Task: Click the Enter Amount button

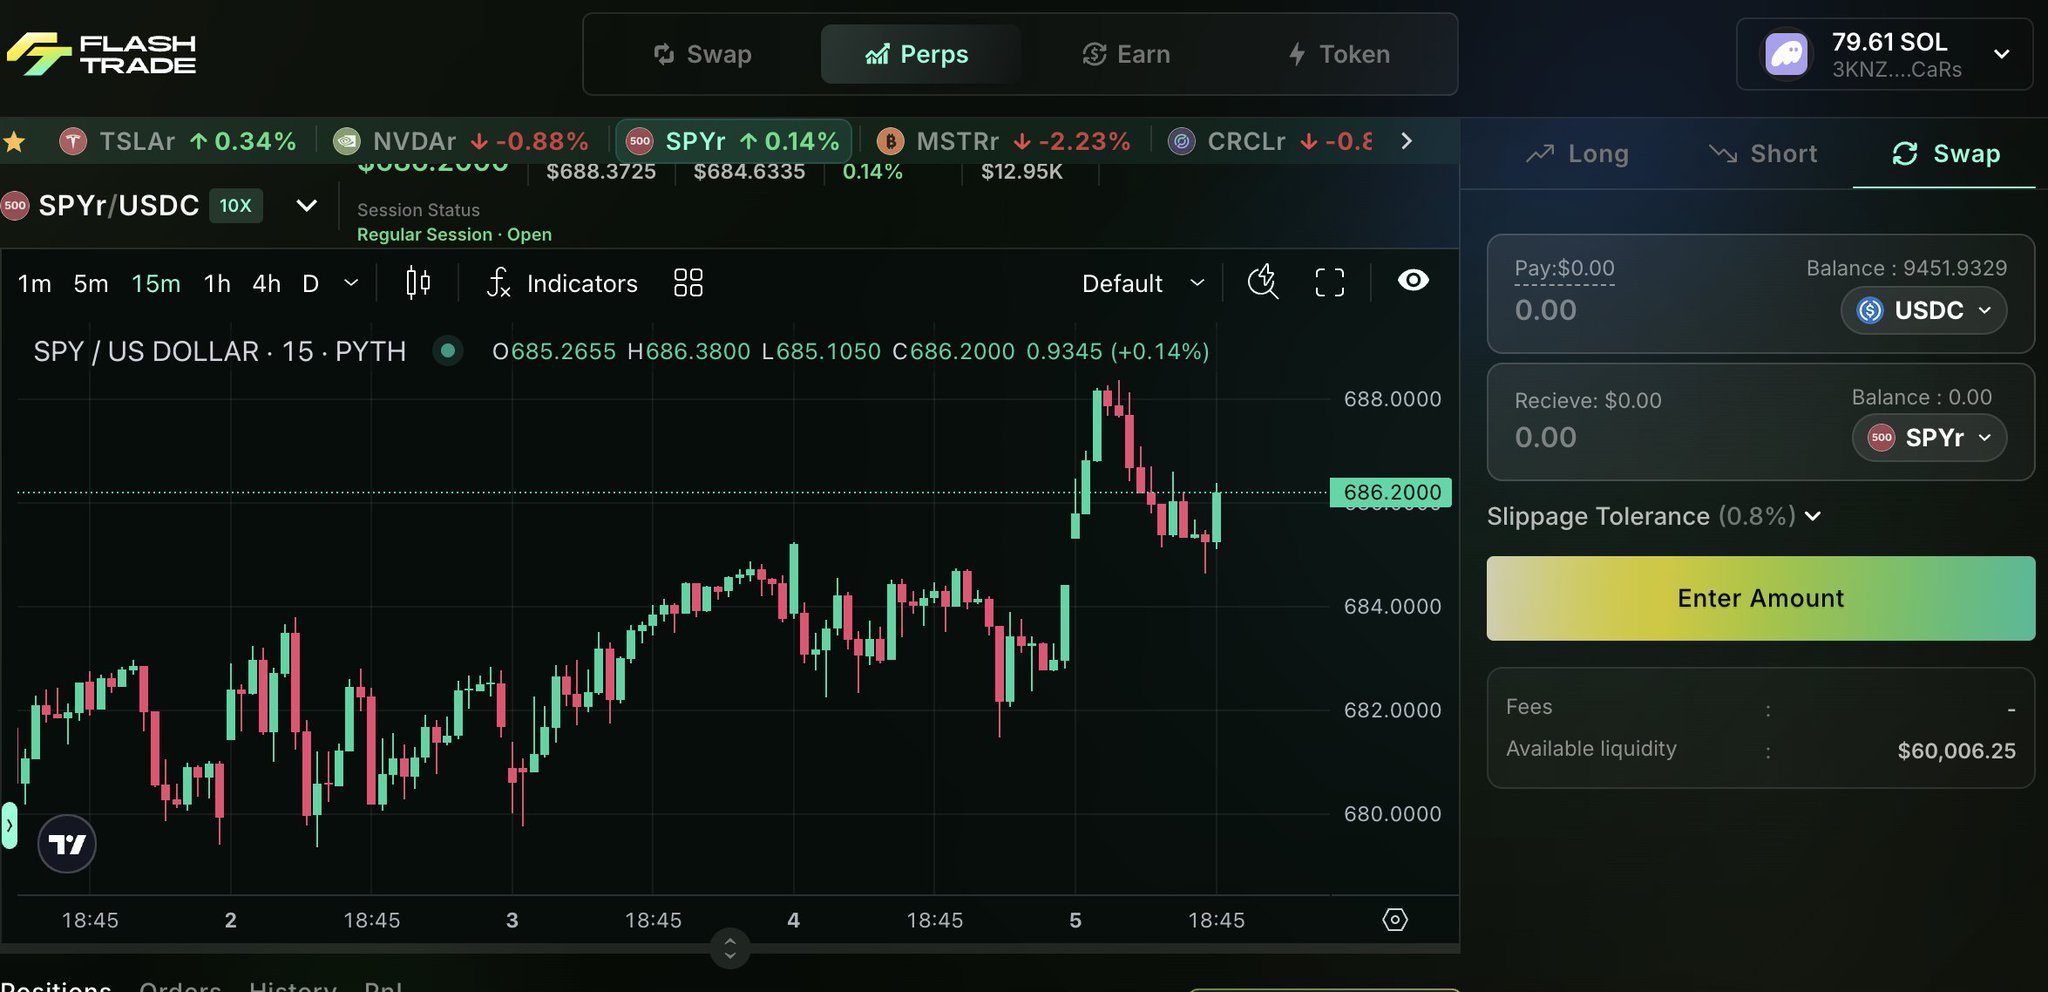Action: 1760,598
